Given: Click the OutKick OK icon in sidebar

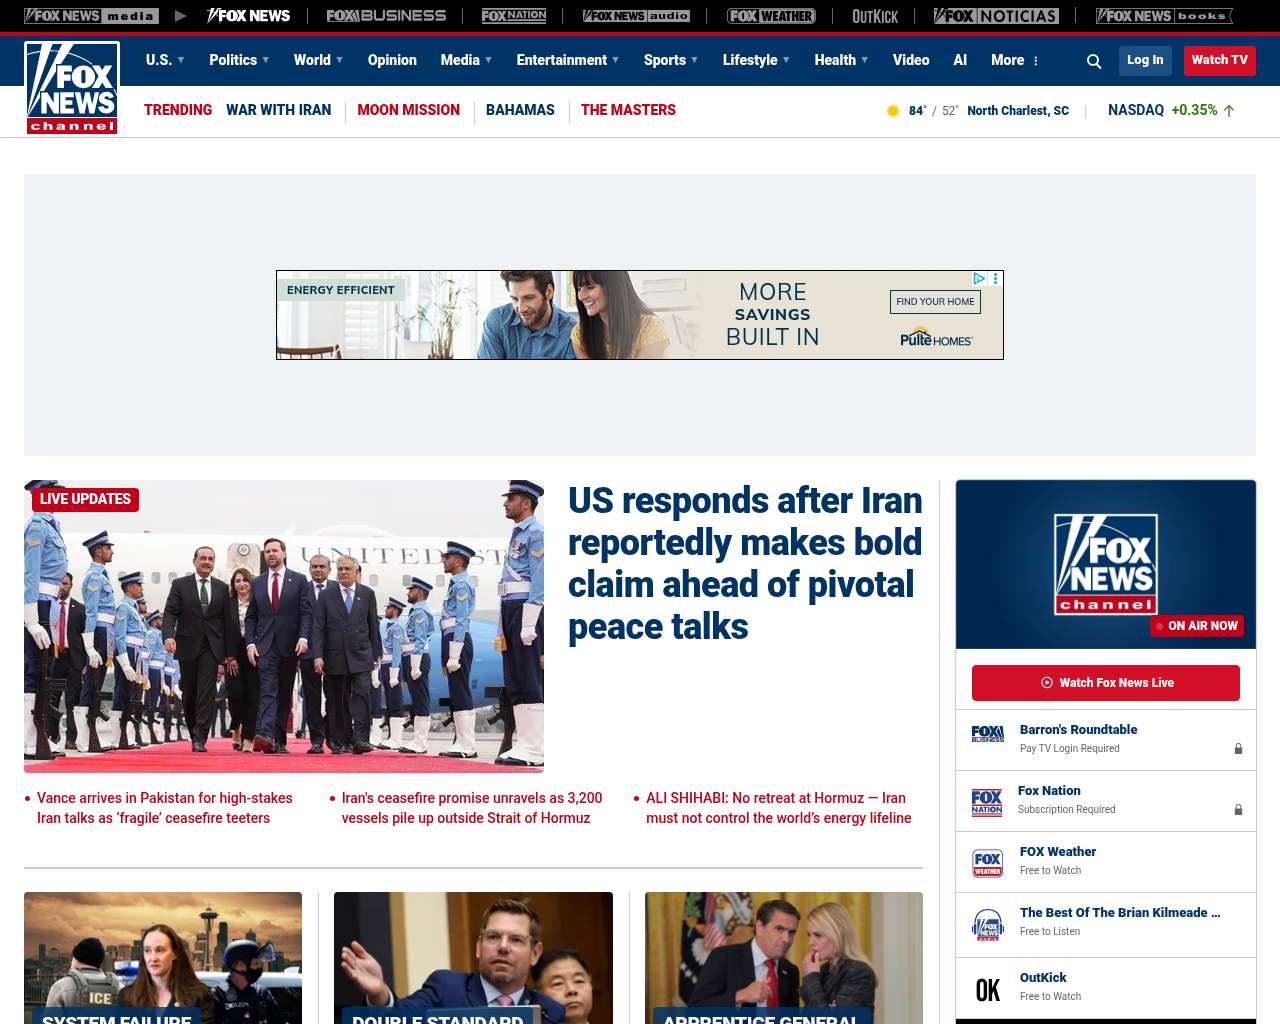Looking at the screenshot, I should click(x=988, y=989).
